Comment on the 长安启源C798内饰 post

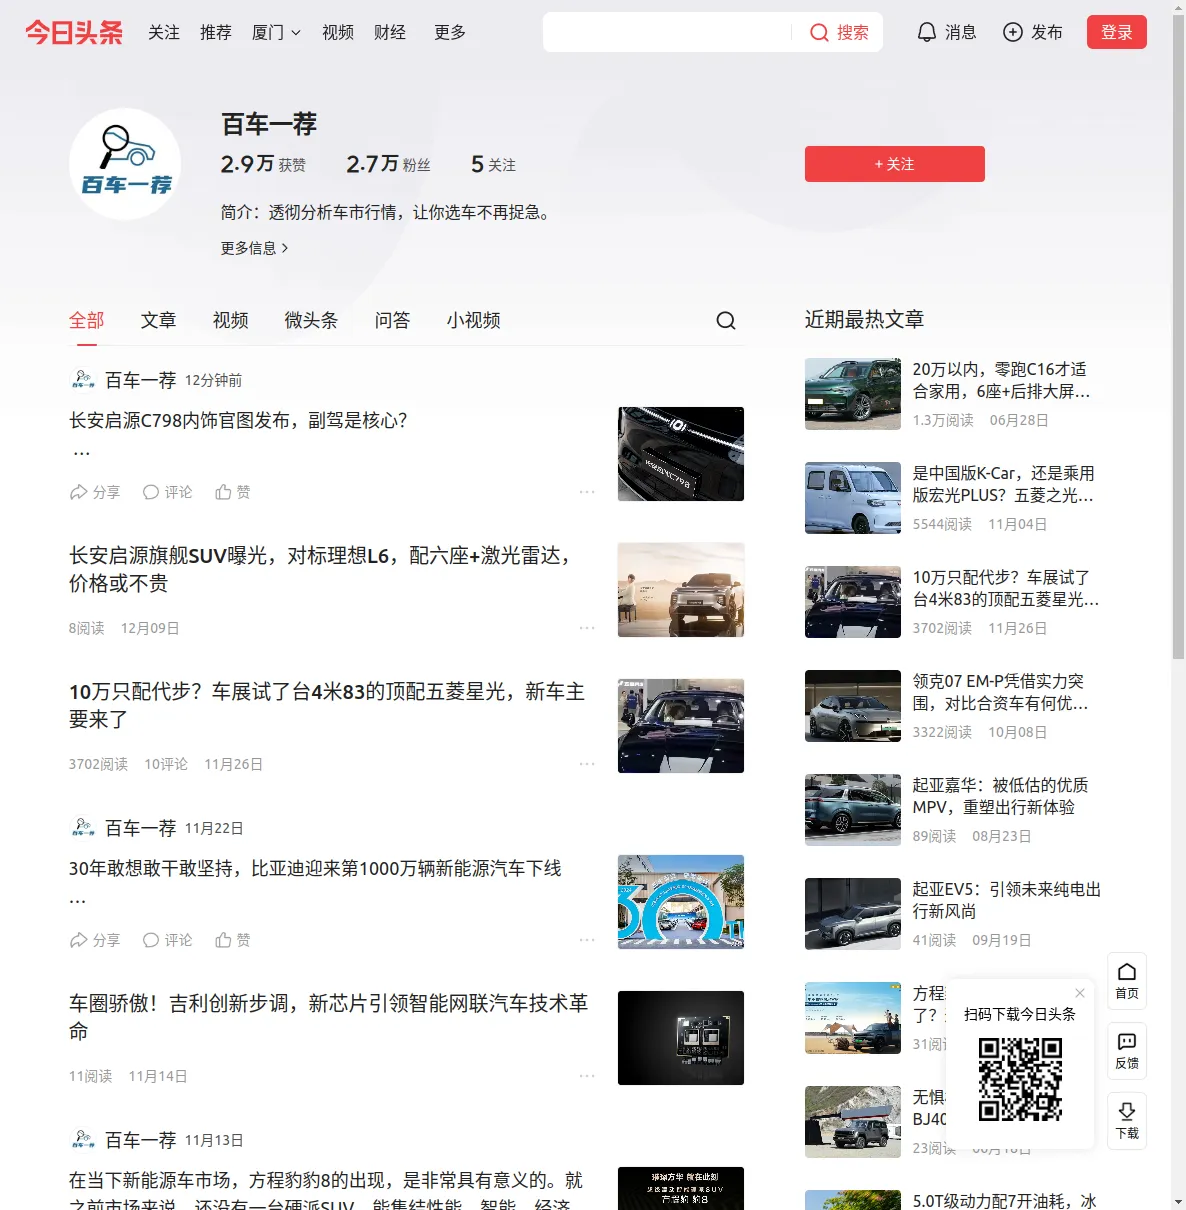pyautogui.click(x=167, y=492)
